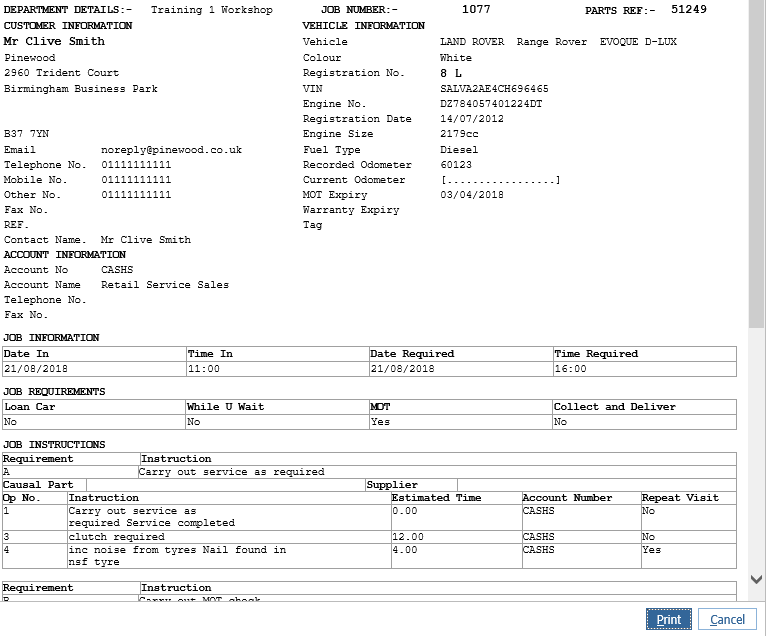Click the Cancel button
Viewport: 767px width, 636px height.
727,619
